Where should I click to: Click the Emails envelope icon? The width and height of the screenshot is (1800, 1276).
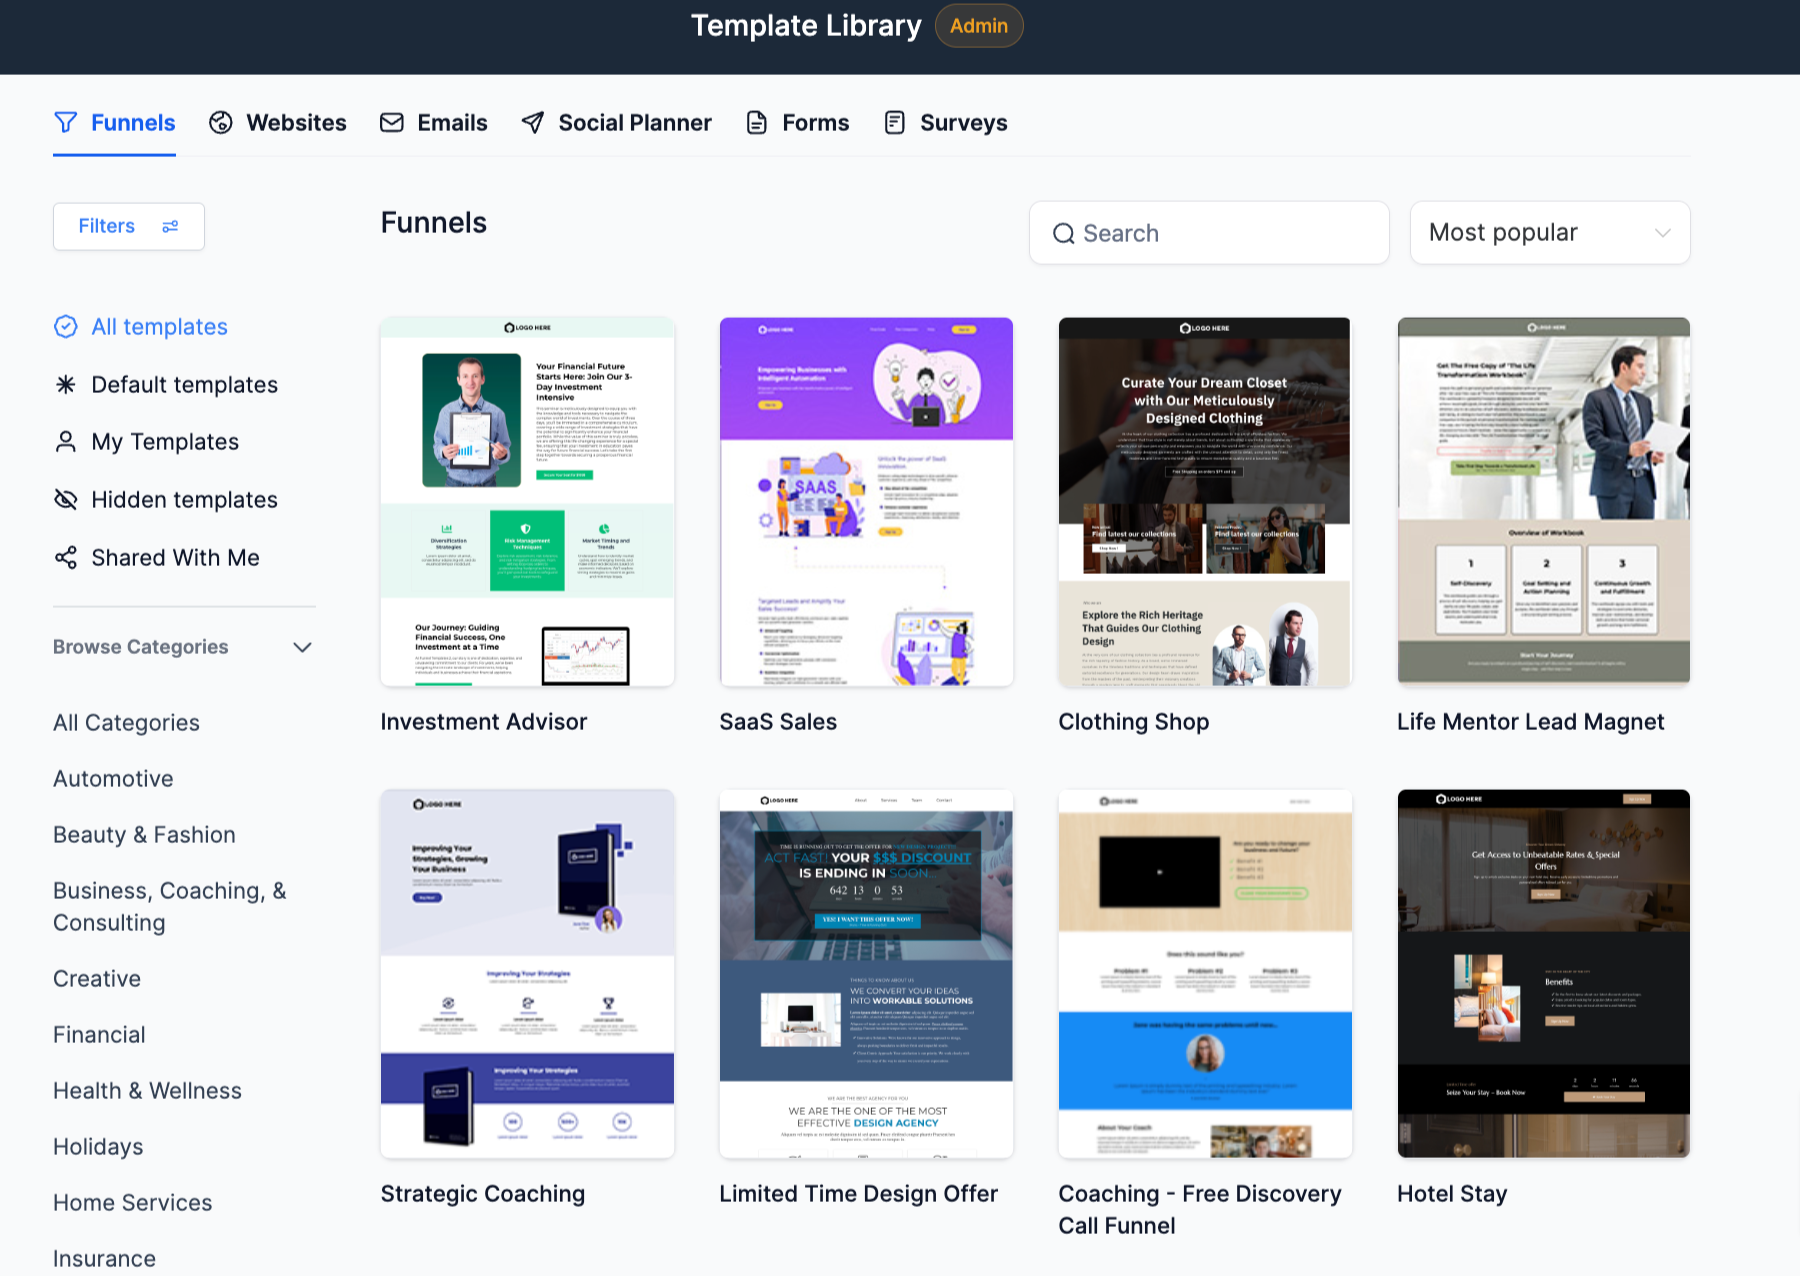(x=391, y=122)
